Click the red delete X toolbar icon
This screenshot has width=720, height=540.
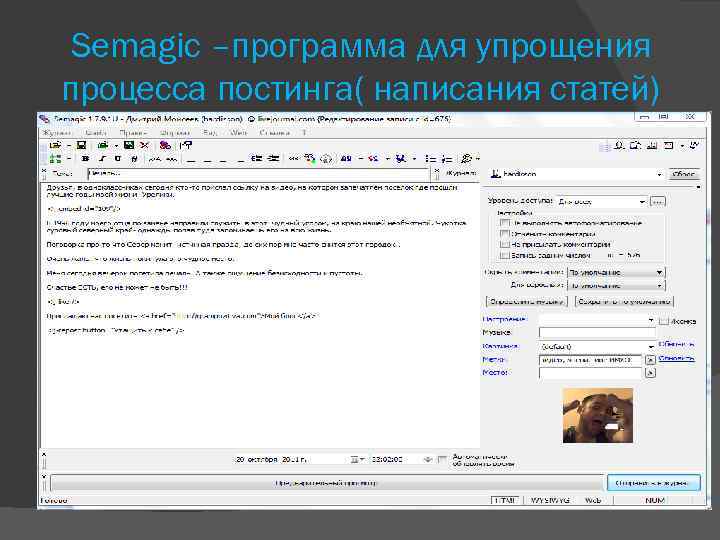click(x=145, y=146)
